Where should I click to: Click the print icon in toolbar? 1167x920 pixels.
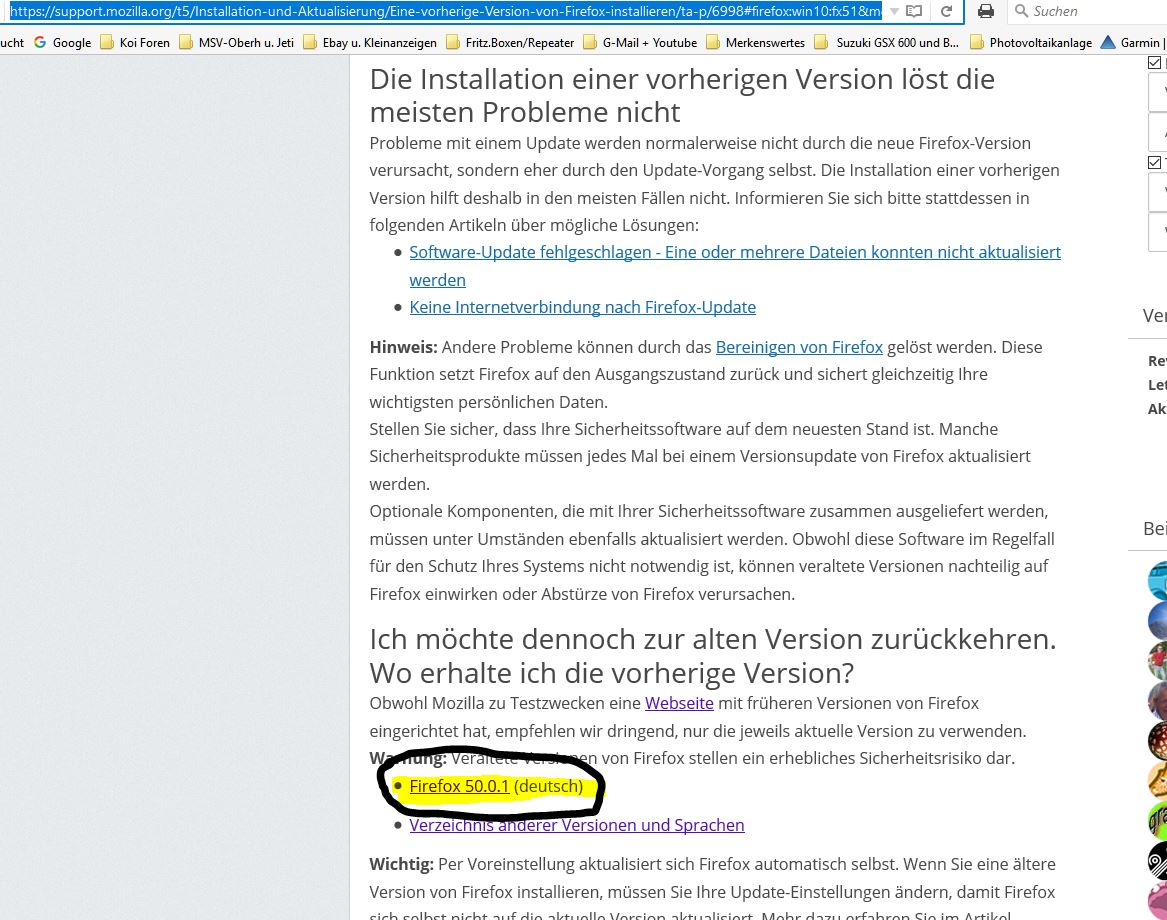[x=986, y=11]
